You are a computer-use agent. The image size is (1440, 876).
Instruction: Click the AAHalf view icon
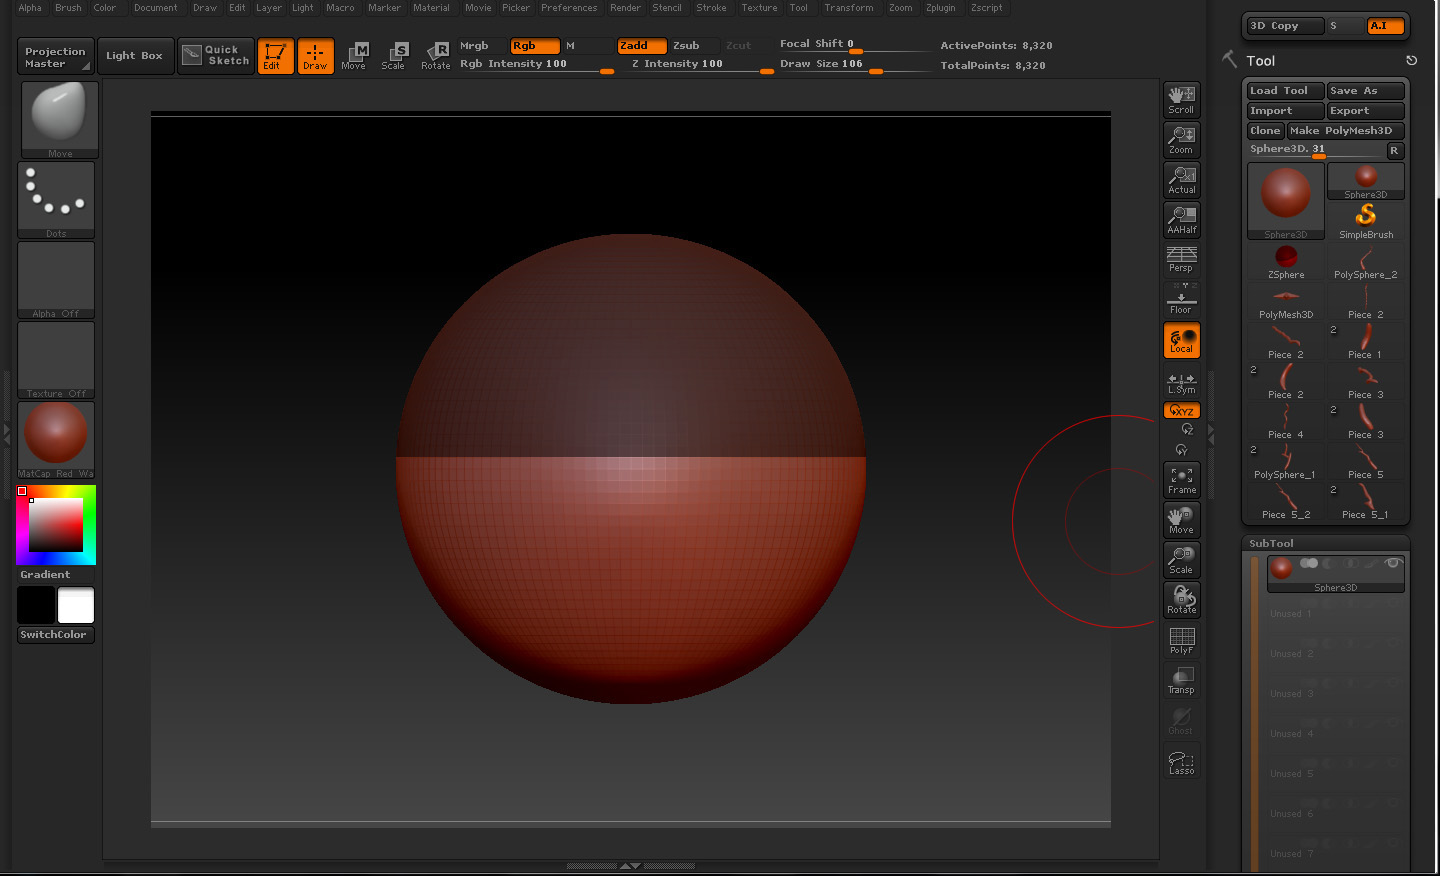tap(1181, 220)
